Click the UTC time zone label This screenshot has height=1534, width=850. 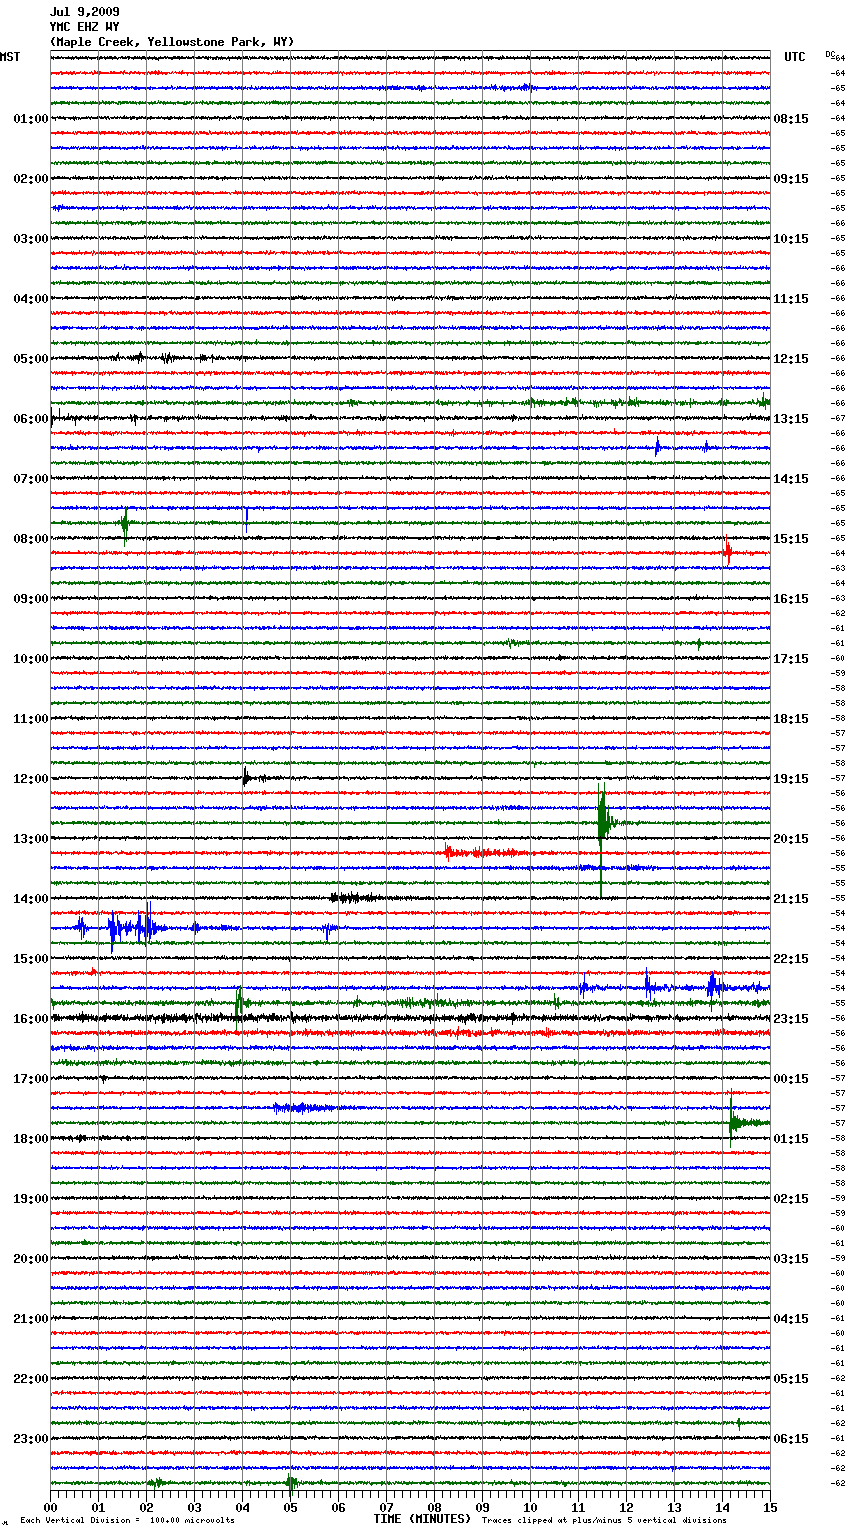click(x=795, y=57)
